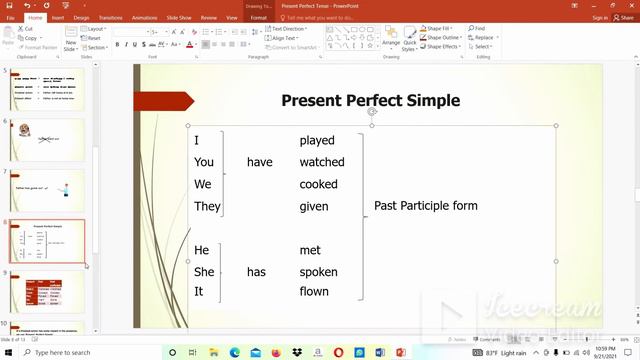This screenshot has height=360, width=640.
Task: Save the presentation with the floppy disk icon
Action: click(9, 6)
